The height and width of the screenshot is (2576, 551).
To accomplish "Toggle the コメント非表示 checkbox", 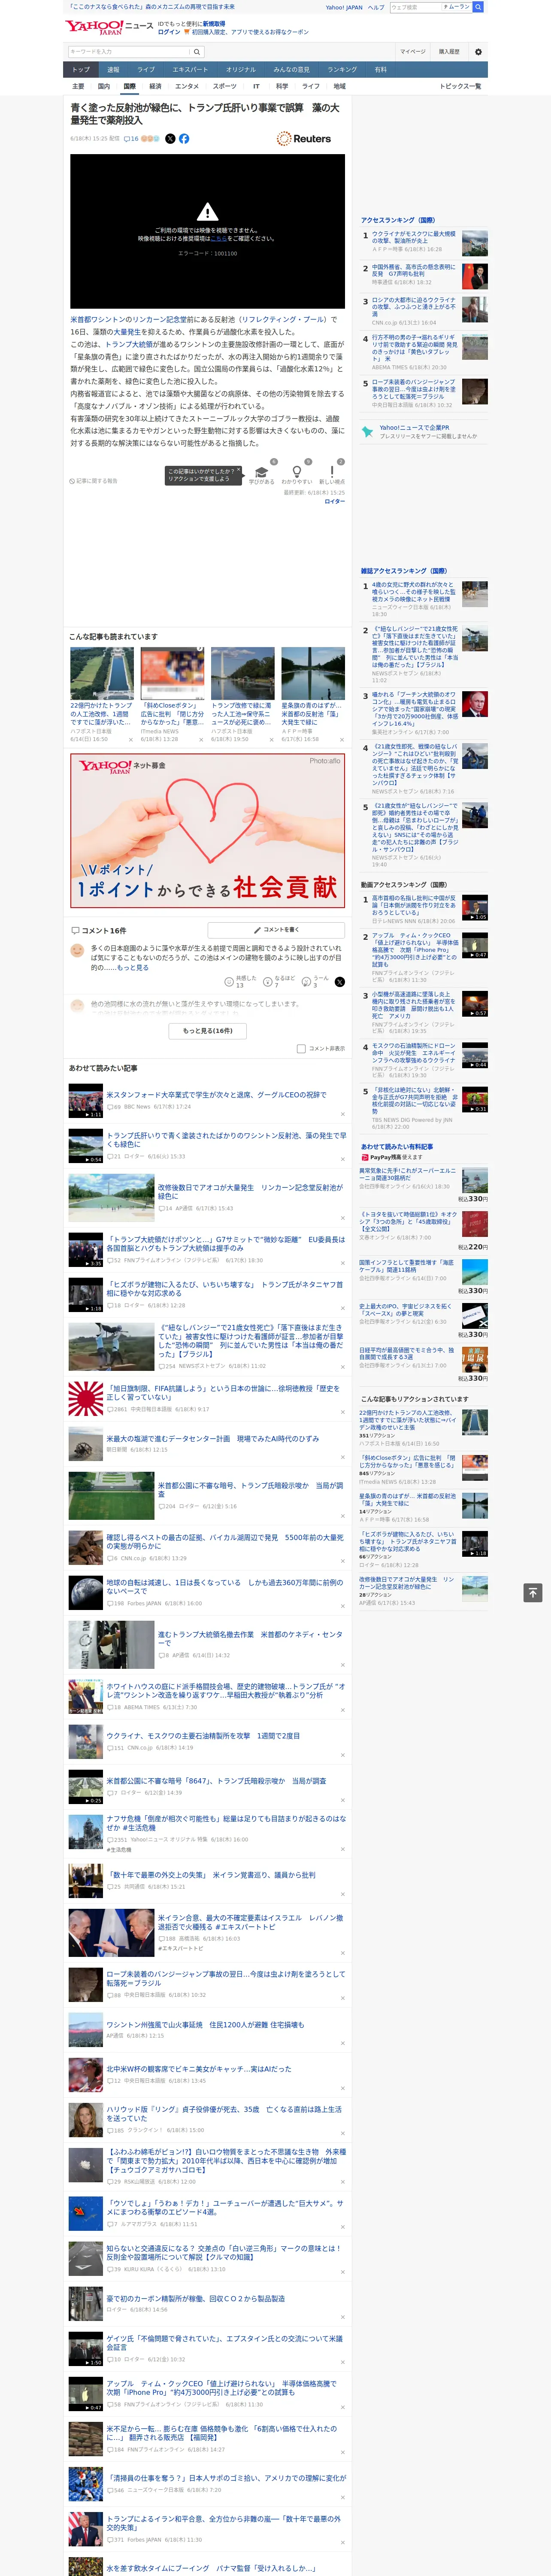I will point(301,1049).
